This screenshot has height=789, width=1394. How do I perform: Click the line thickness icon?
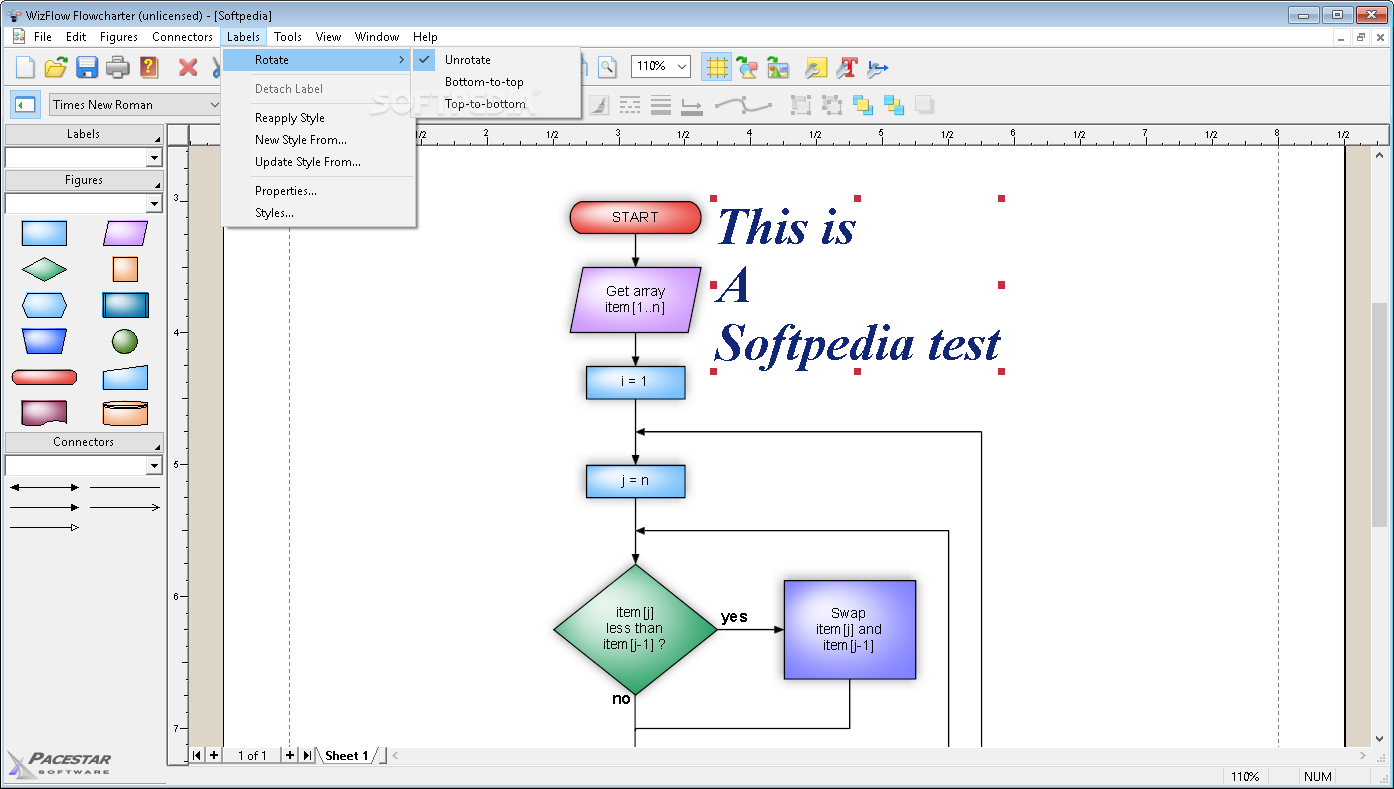click(x=660, y=104)
